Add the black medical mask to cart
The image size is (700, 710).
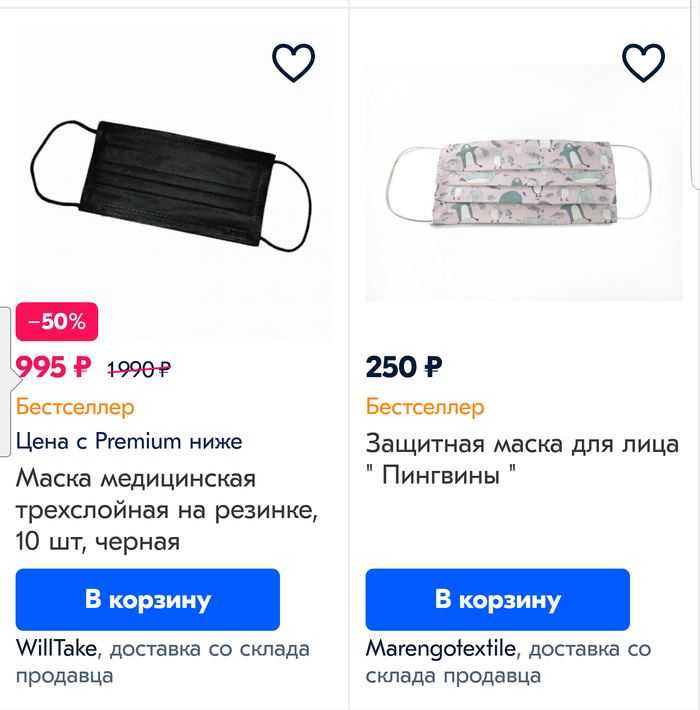[x=148, y=599]
